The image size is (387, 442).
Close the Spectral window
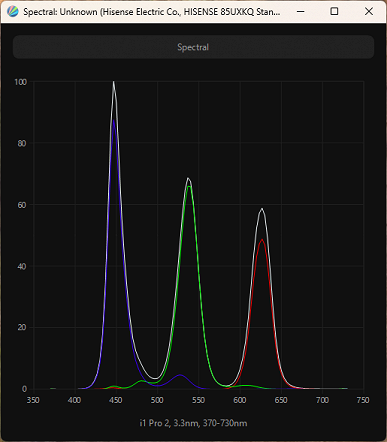click(x=369, y=12)
